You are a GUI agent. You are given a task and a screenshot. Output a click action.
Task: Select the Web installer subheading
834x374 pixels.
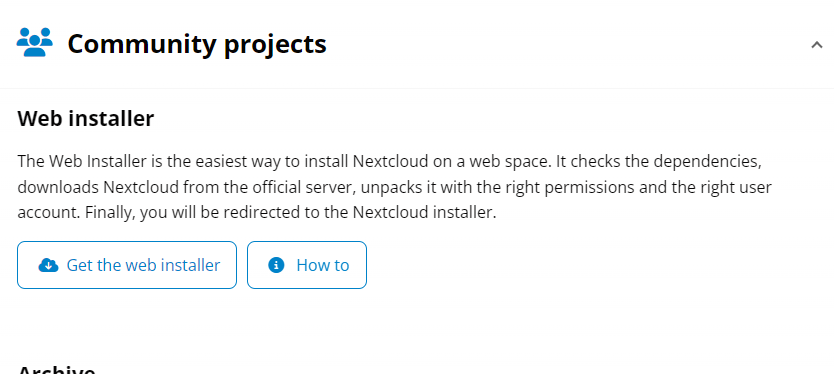tap(86, 118)
